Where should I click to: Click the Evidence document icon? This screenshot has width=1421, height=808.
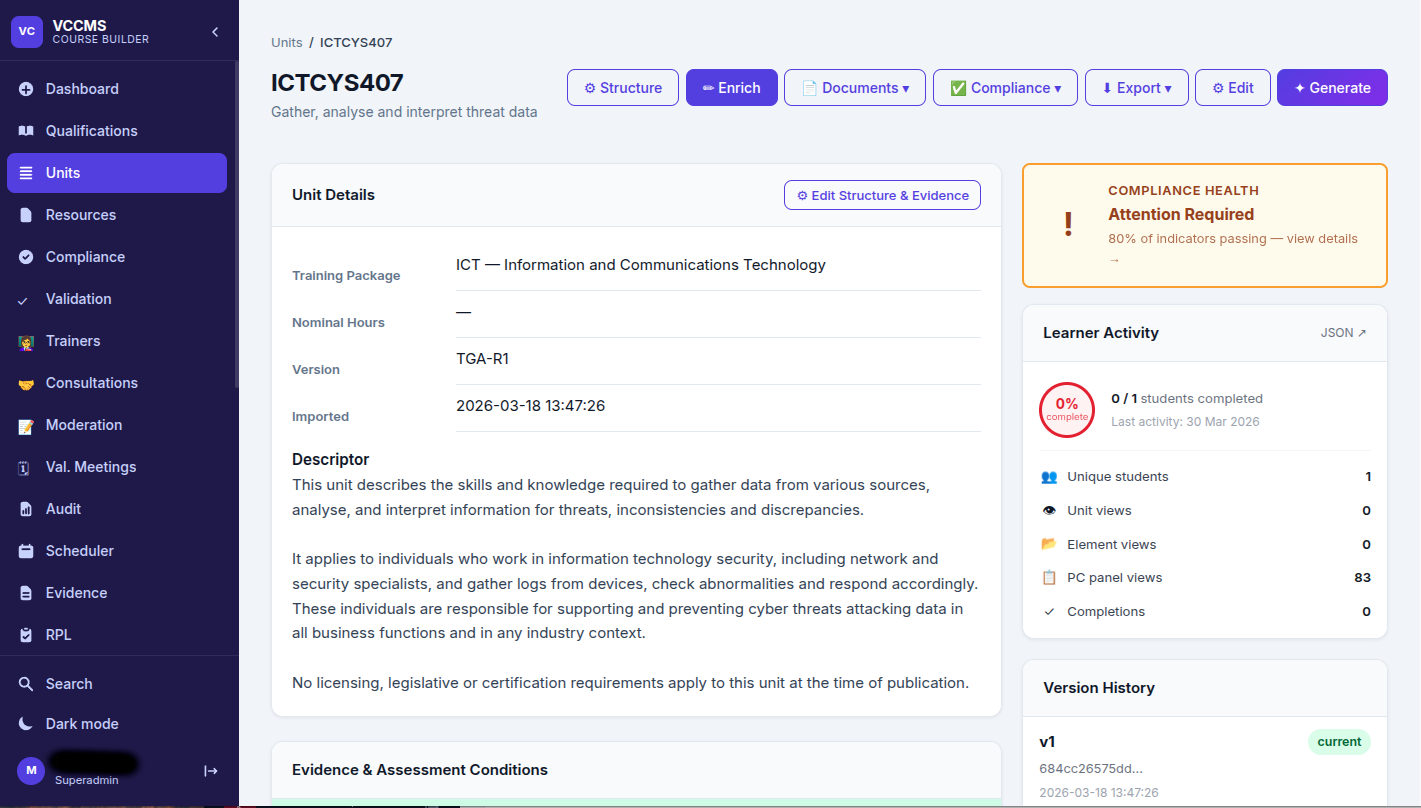click(26, 593)
